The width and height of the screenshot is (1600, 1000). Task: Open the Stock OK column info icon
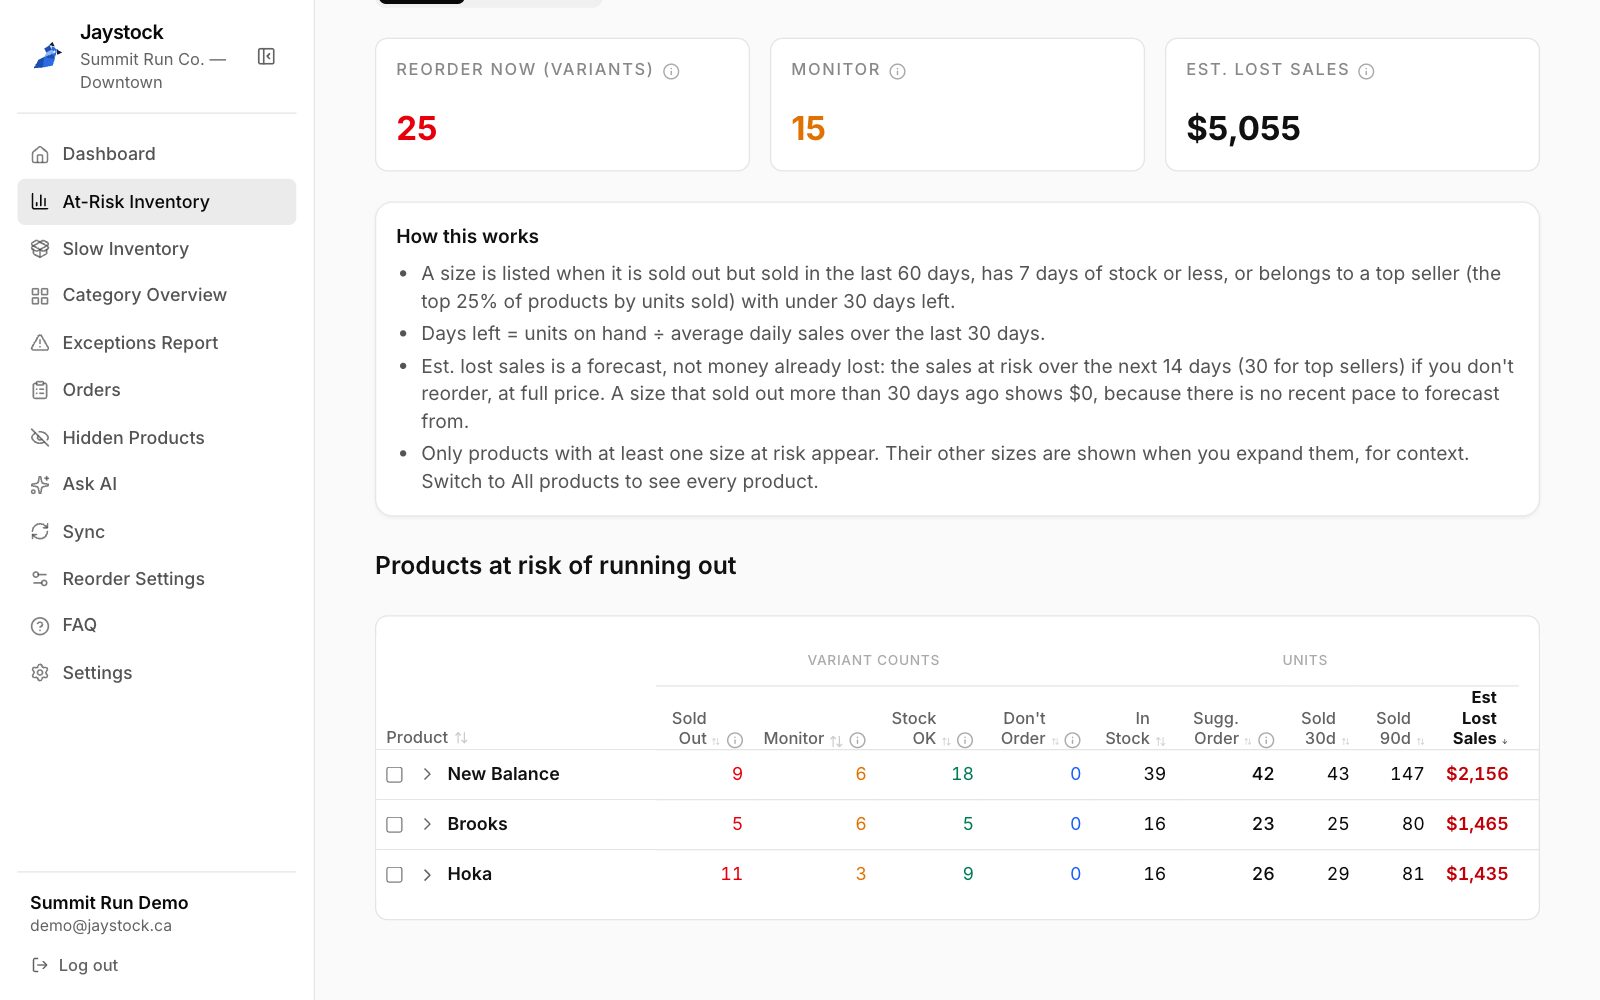tap(965, 740)
